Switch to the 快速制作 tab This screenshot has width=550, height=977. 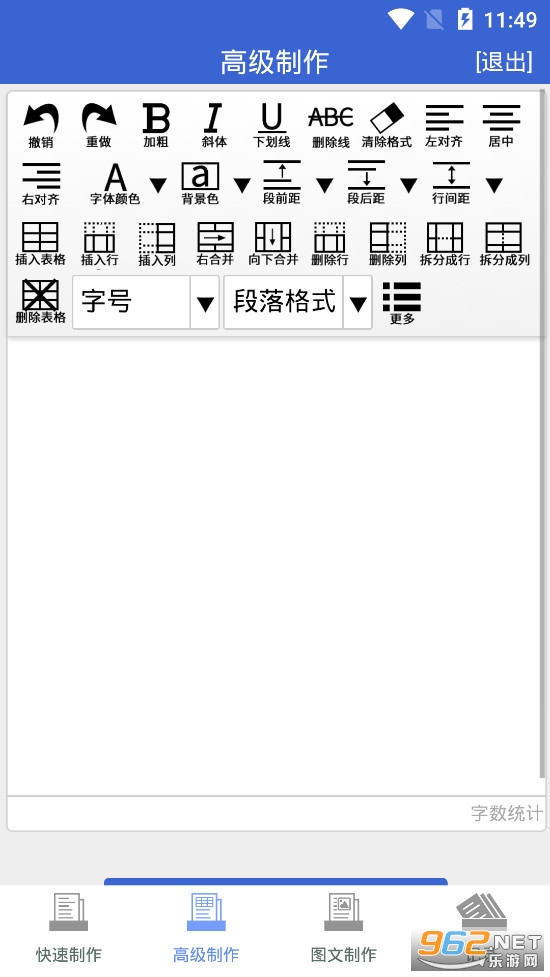click(x=69, y=928)
